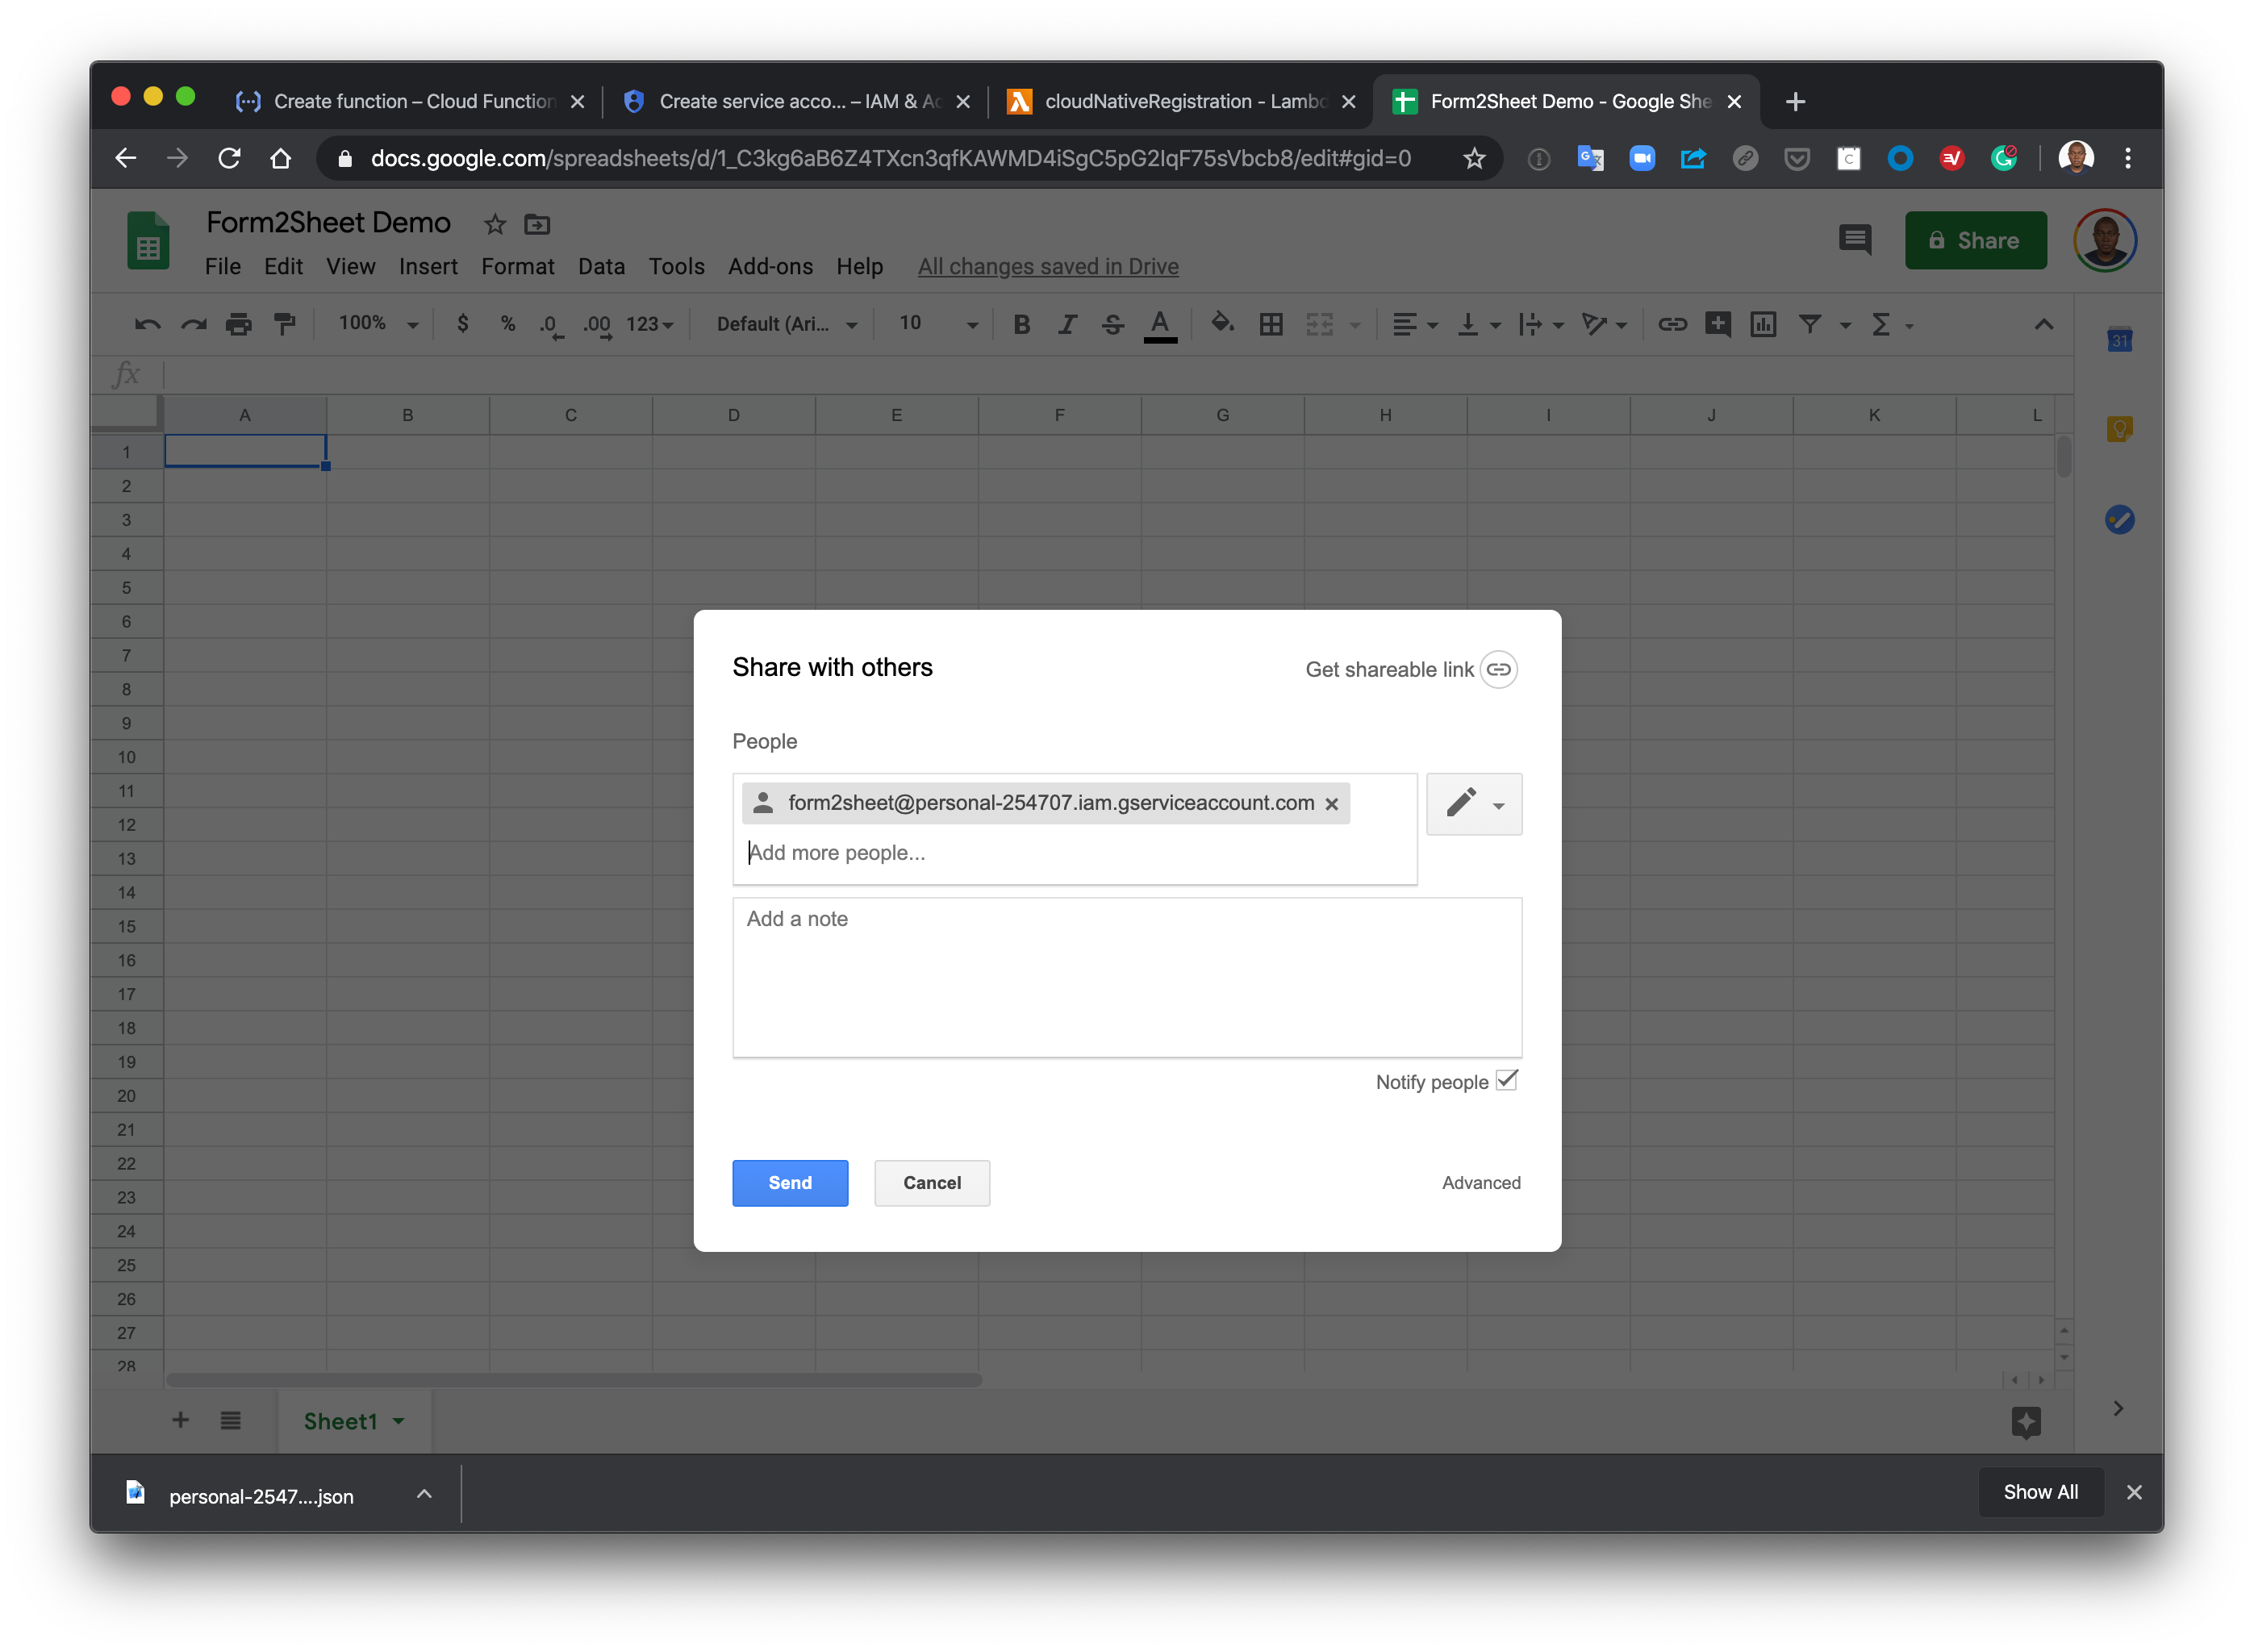Enable the Notify people checkbox
Image resolution: width=2254 pixels, height=1652 pixels.
click(x=1506, y=1080)
